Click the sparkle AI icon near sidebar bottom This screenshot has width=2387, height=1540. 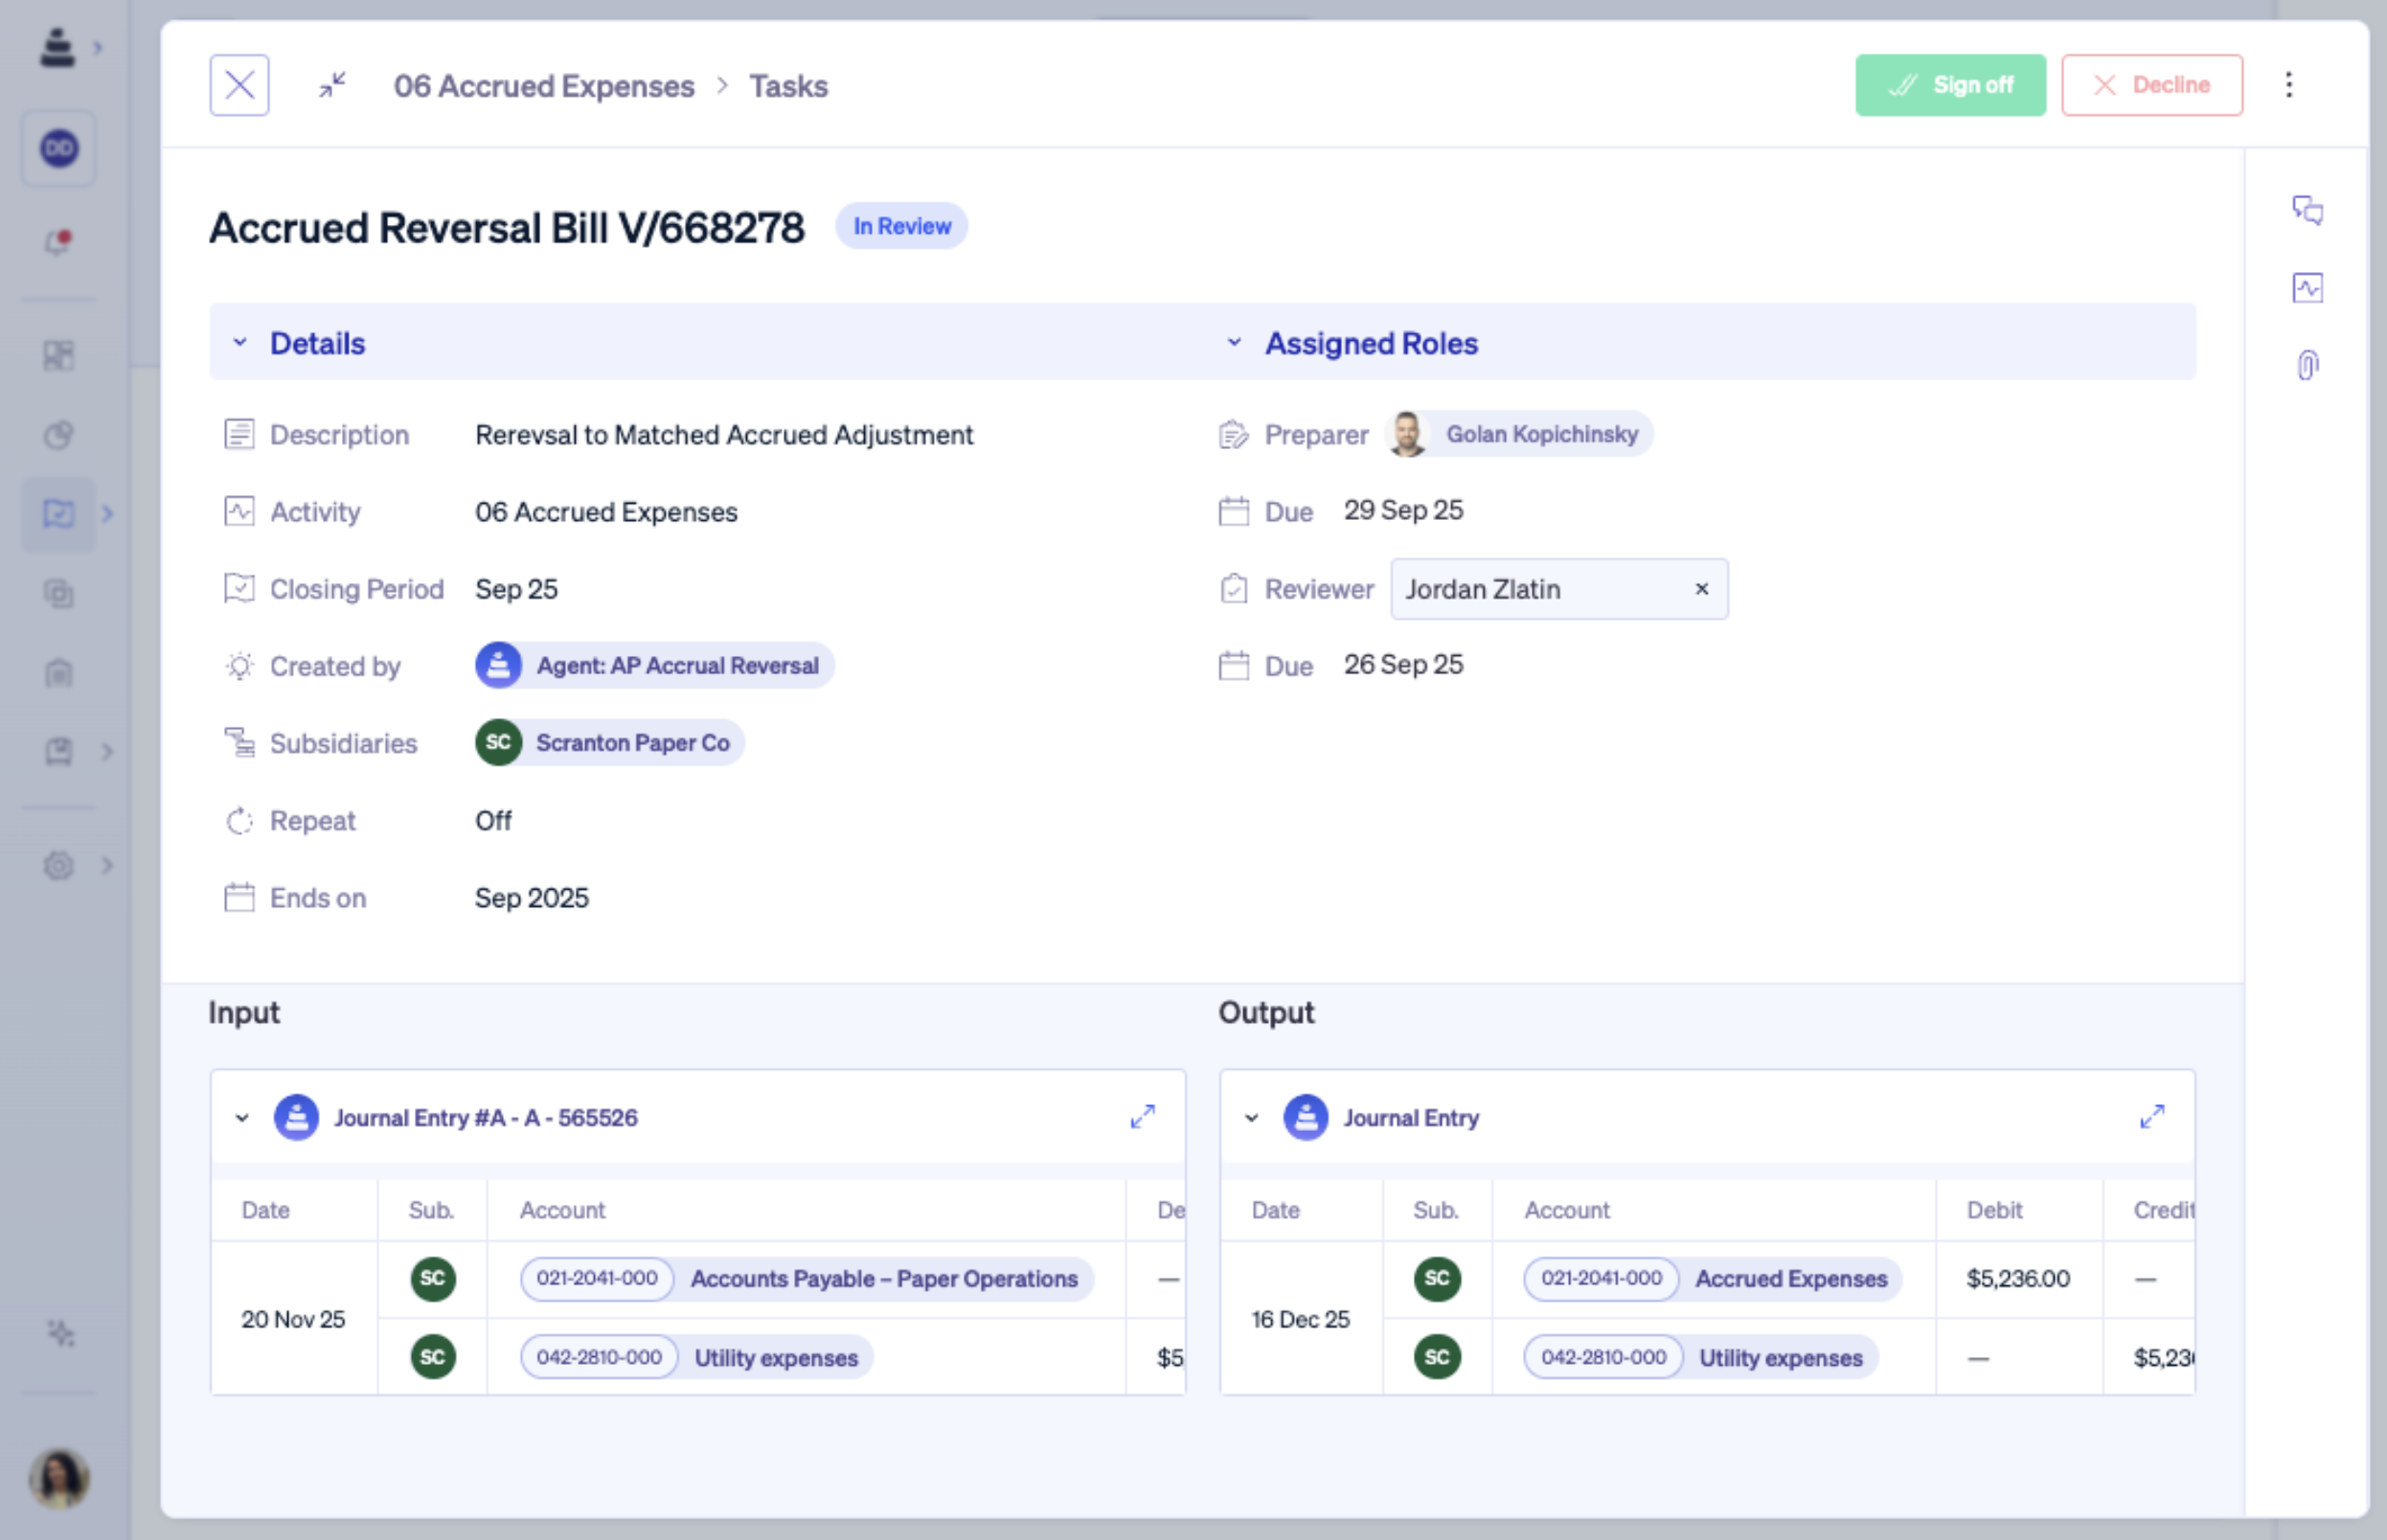coord(60,1334)
